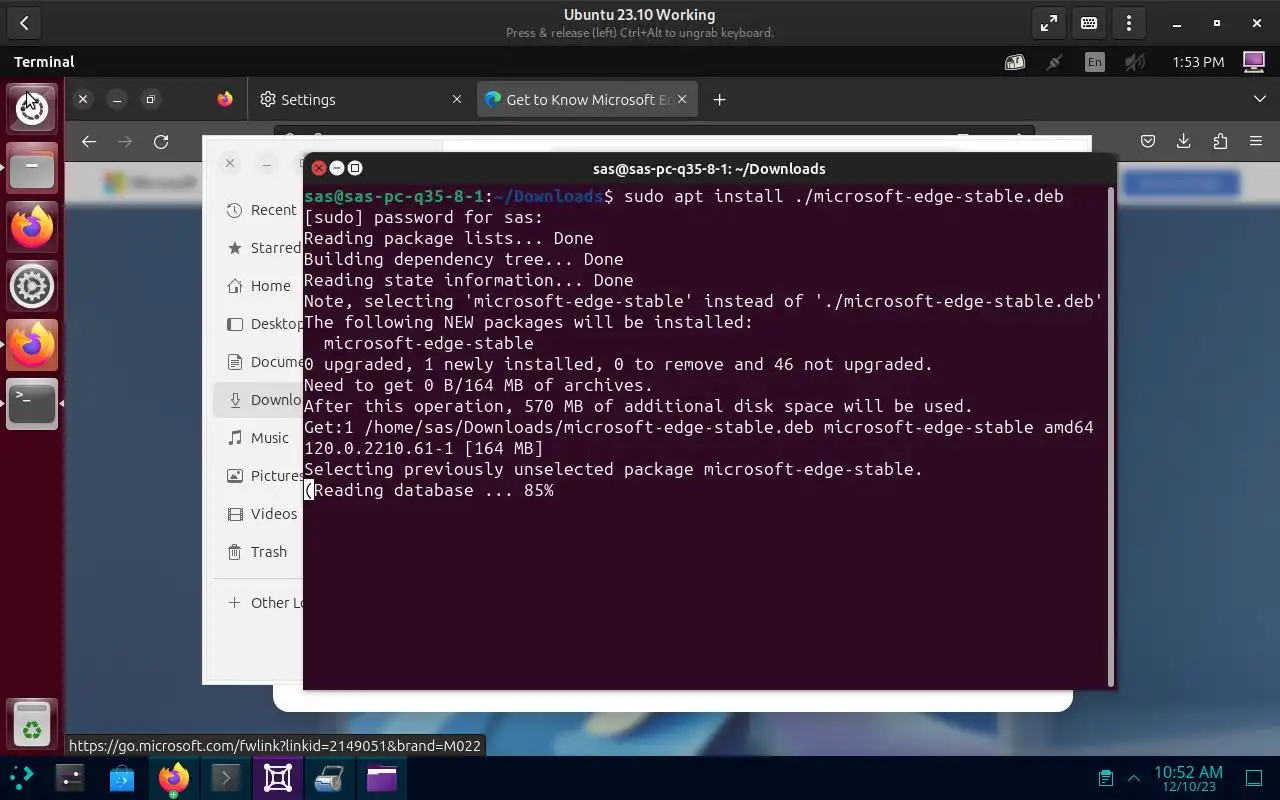Open the Ubuntu logo launcher in dock
This screenshot has height=800, width=1280.
[32, 107]
